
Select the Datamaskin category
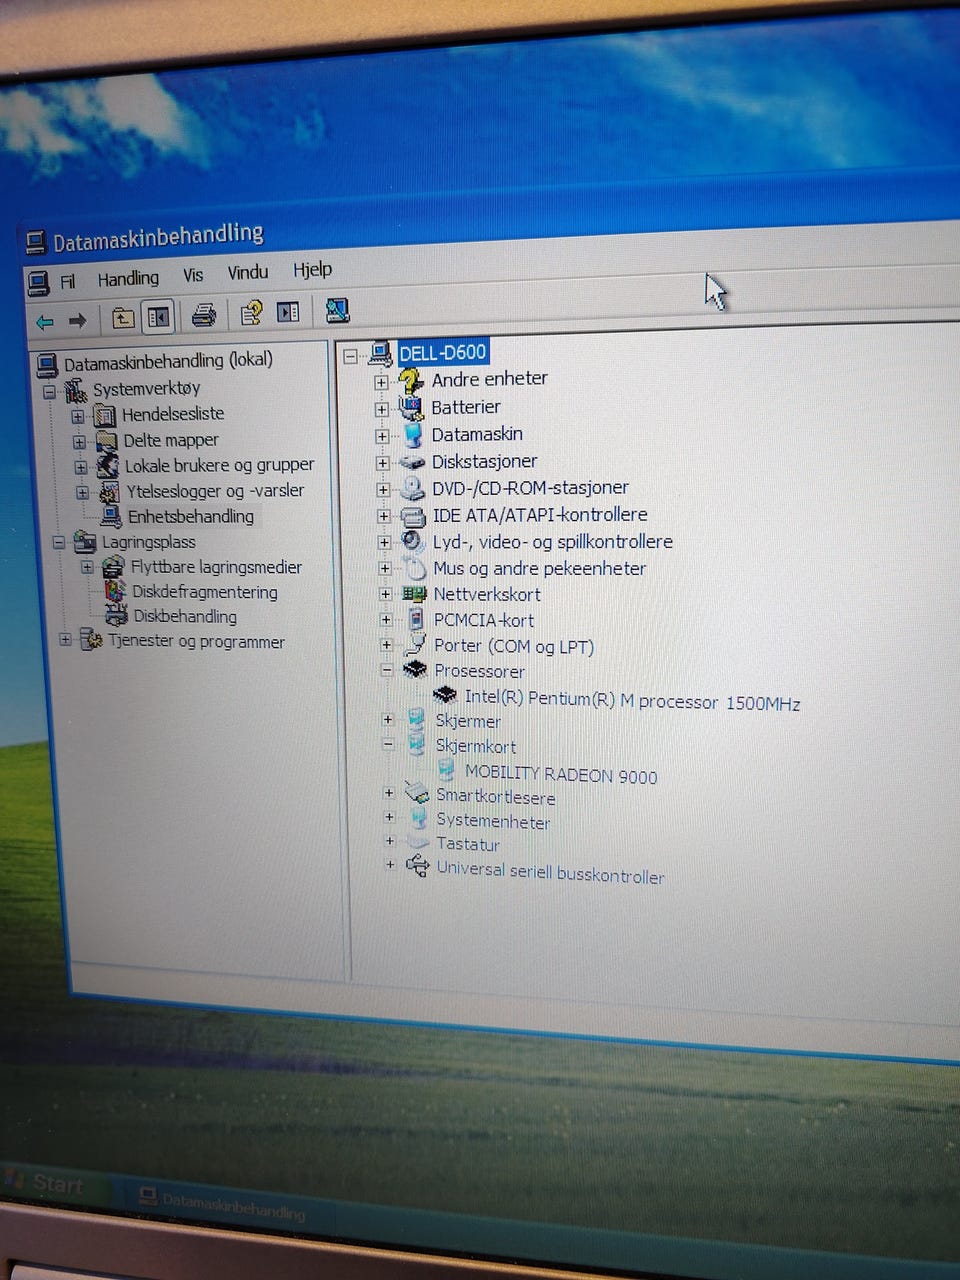477,434
